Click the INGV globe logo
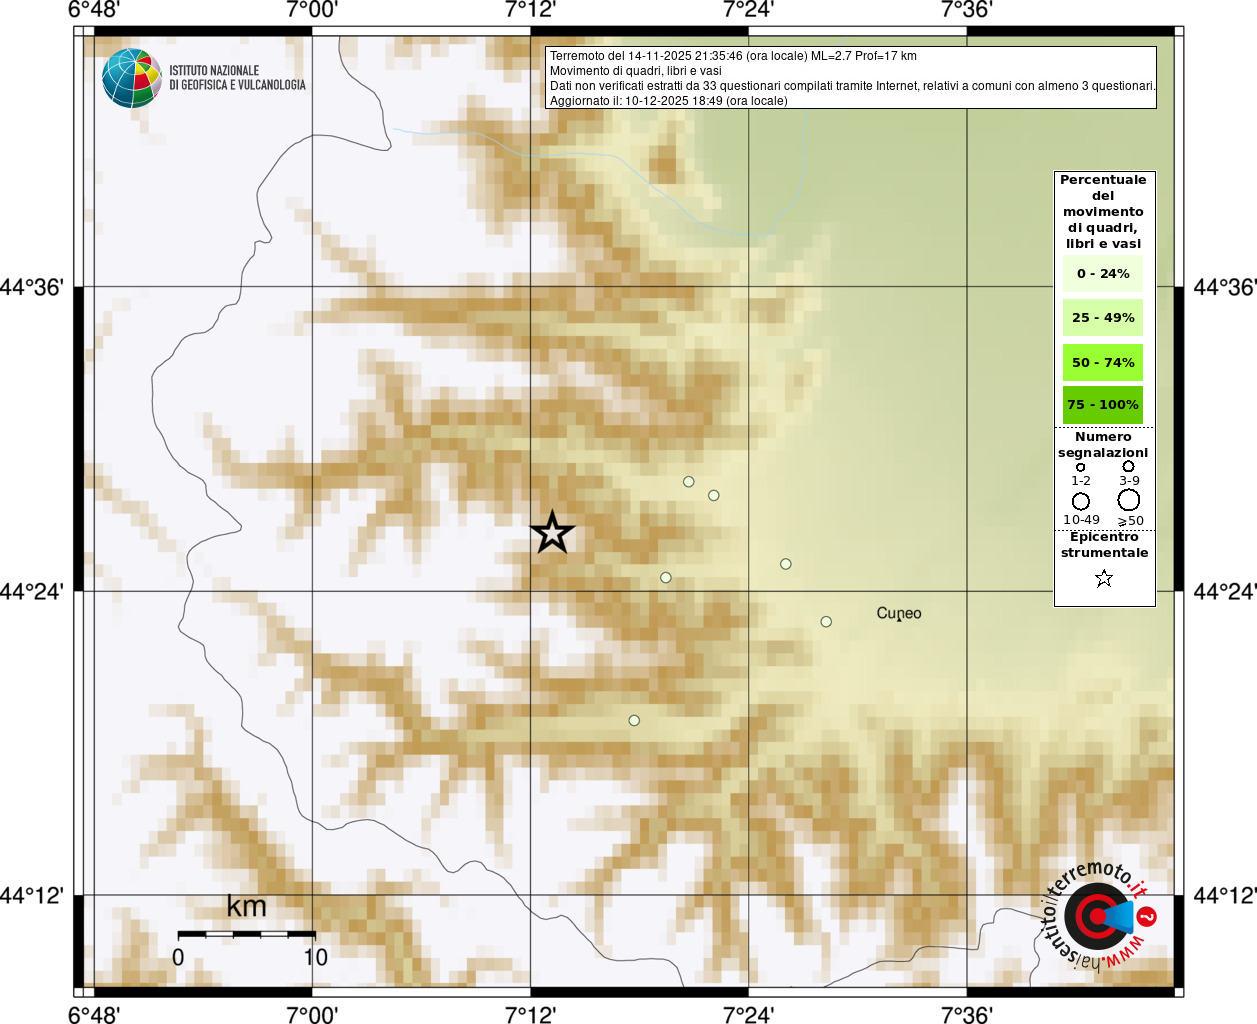 [132, 78]
